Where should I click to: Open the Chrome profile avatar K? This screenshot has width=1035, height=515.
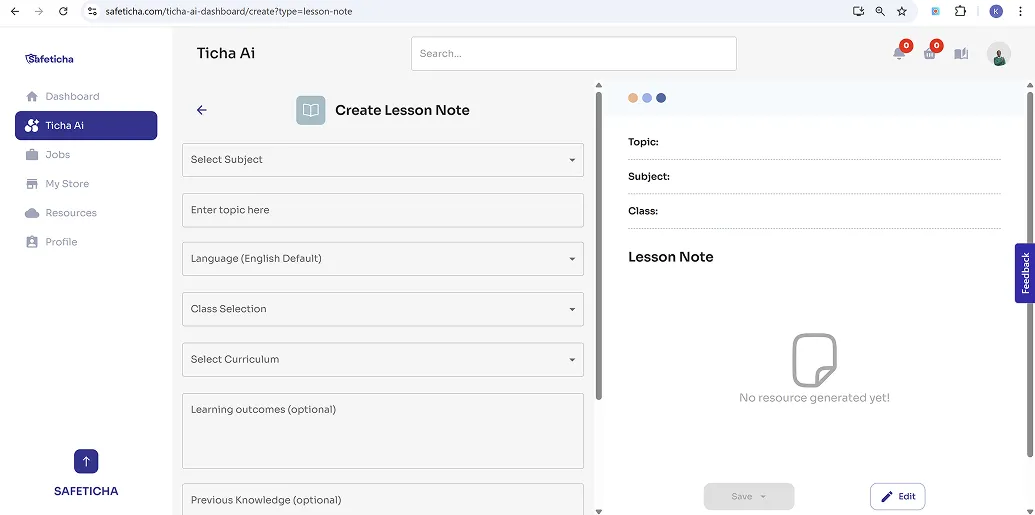(x=996, y=11)
